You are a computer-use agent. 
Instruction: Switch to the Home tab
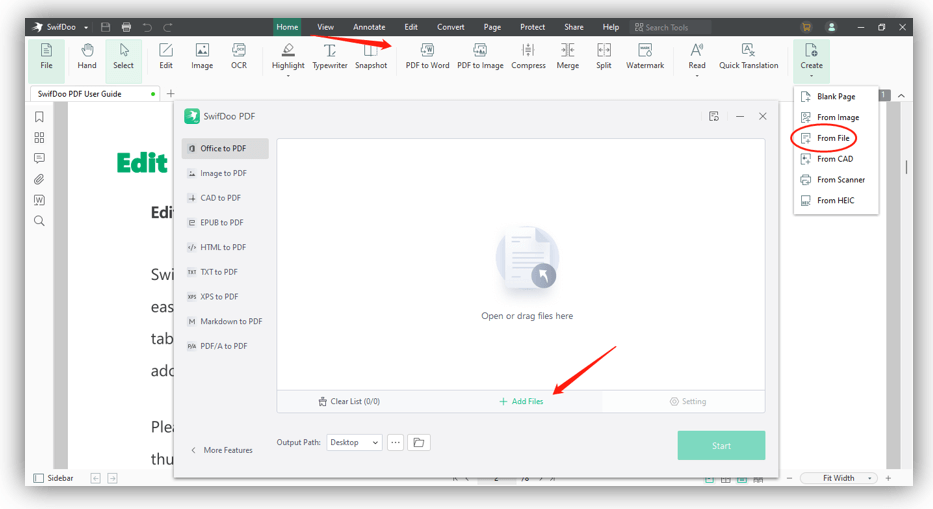coord(287,27)
